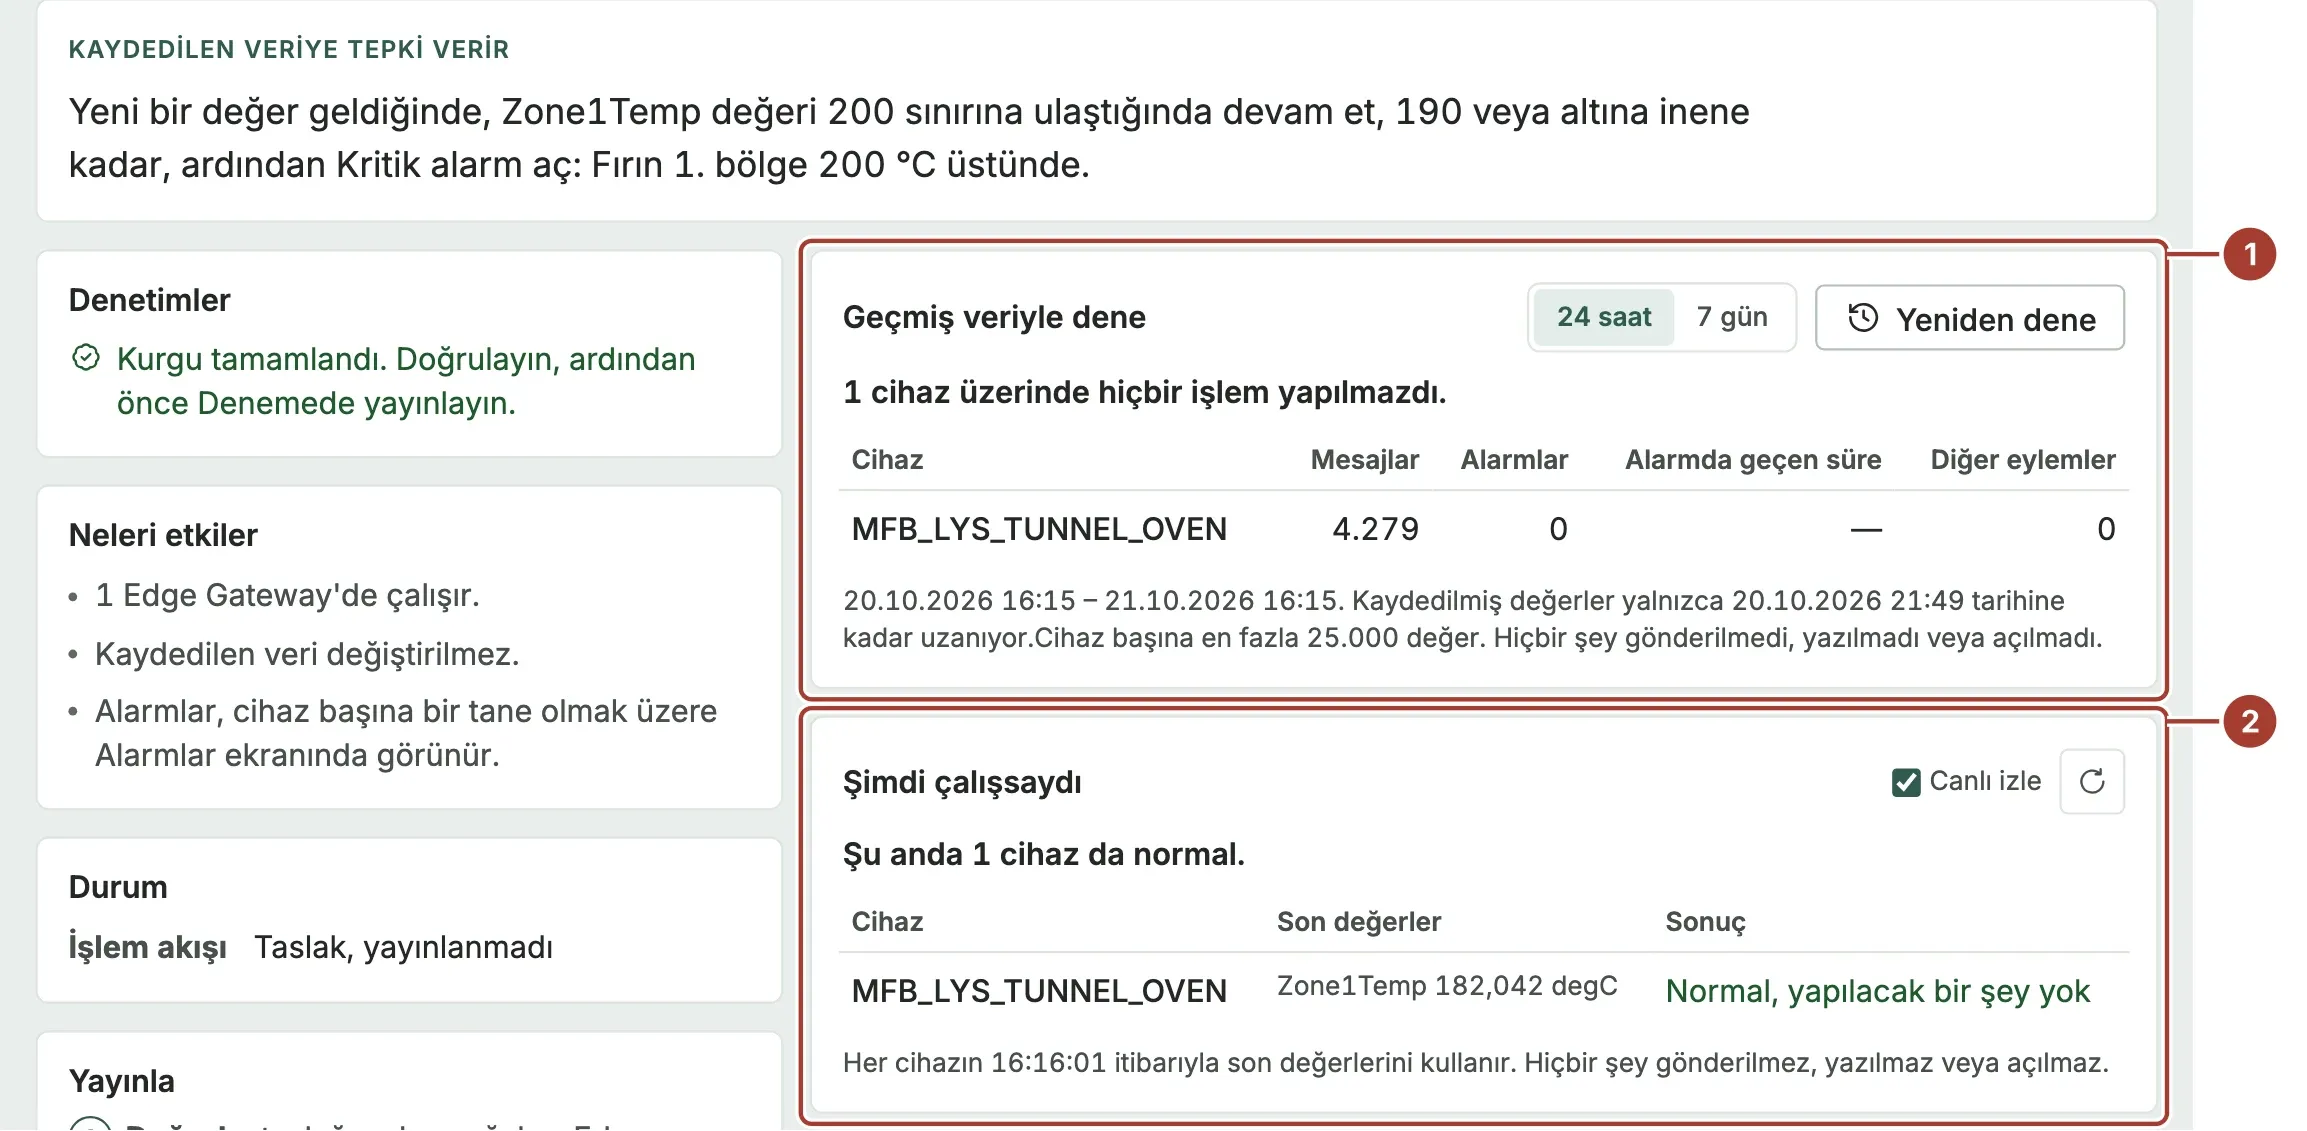Click the Kurgu tamamlandı validation message
The width and height of the screenshot is (2307, 1131).
click(406, 381)
